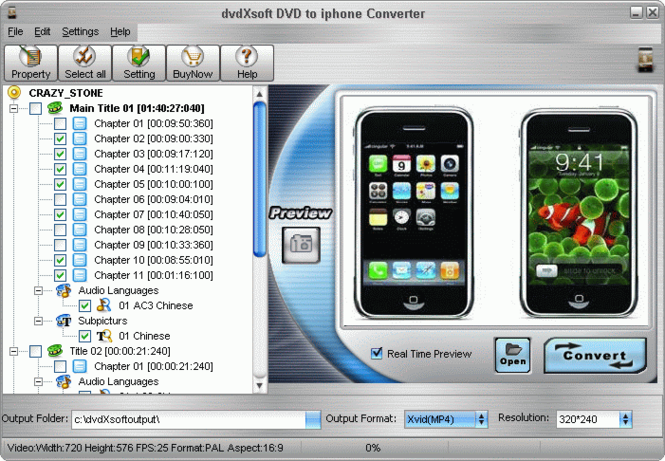This screenshot has height=461, width=665.
Task: Uncheck the 01 AC3 Chinese checkbox
Action: point(85,306)
